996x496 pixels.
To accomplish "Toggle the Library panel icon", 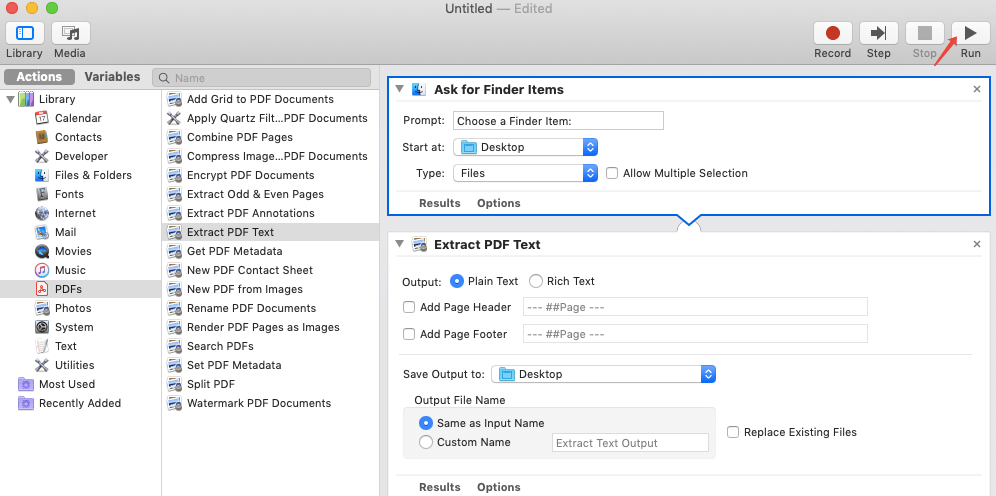I will (25, 33).
